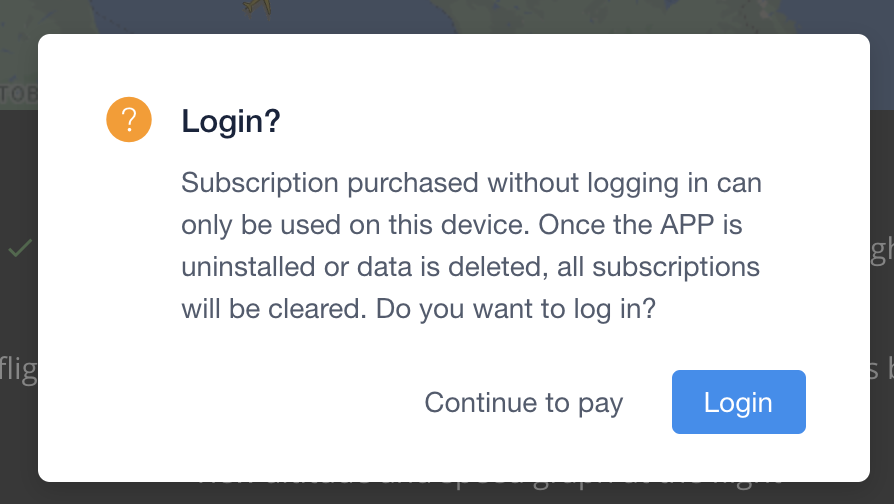The width and height of the screenshot is (894, 504).
Task: Click the orange question mark icon
Action: point(129,122)
